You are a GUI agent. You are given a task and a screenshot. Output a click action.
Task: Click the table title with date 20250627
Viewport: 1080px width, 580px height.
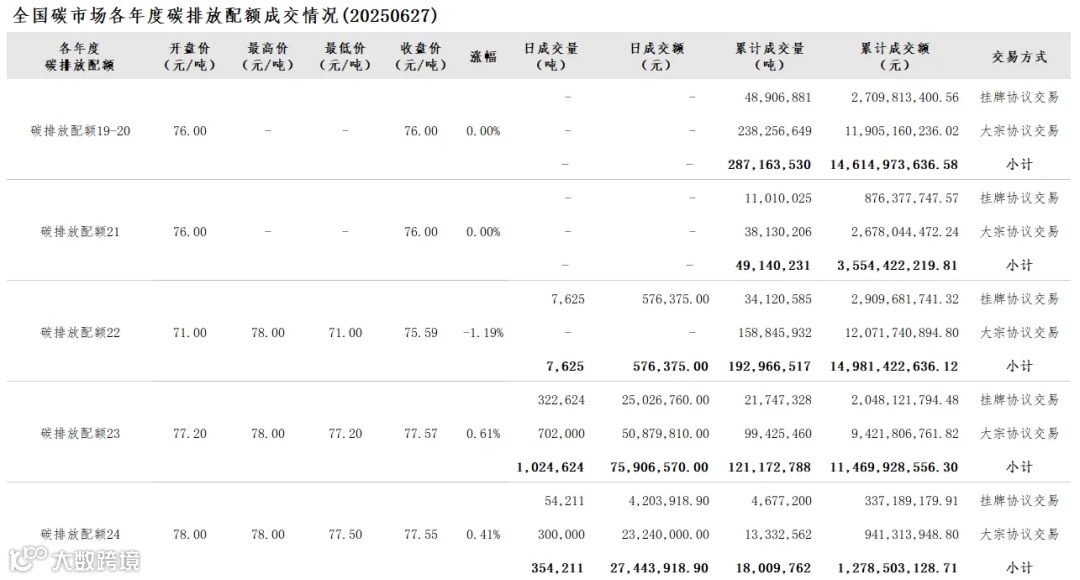tap(225, 16)
